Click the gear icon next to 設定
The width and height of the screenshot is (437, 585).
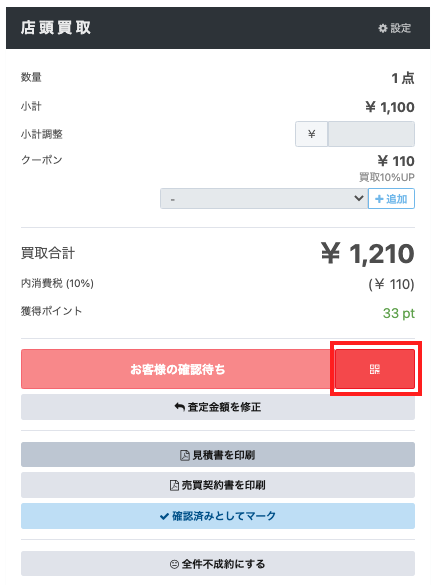(383, 28)
